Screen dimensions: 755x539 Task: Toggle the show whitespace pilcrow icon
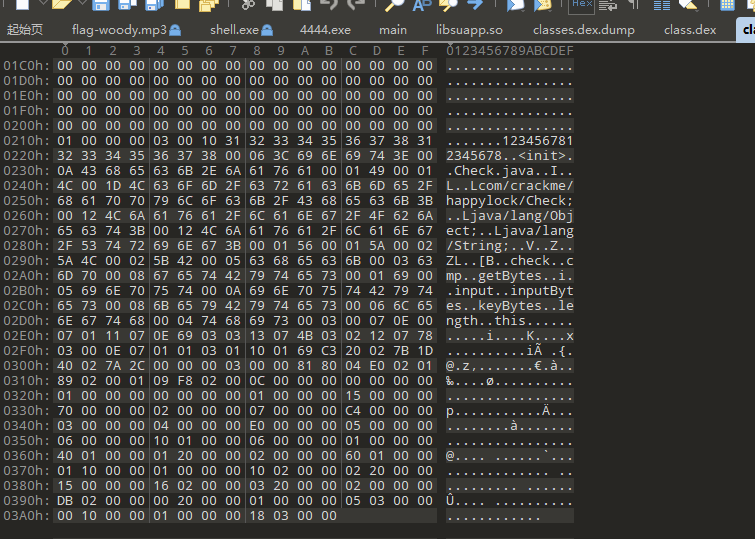click(634, 4)
